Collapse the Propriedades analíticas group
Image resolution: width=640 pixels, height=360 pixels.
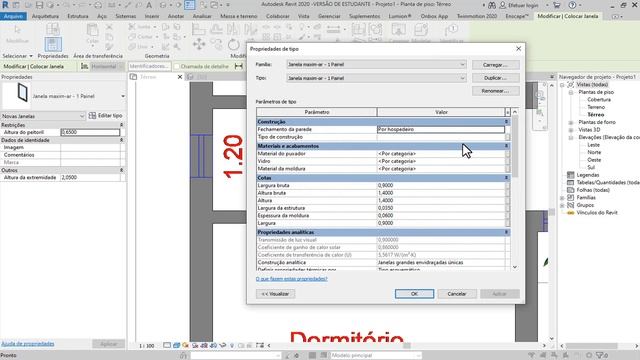[x=507, y=232]
